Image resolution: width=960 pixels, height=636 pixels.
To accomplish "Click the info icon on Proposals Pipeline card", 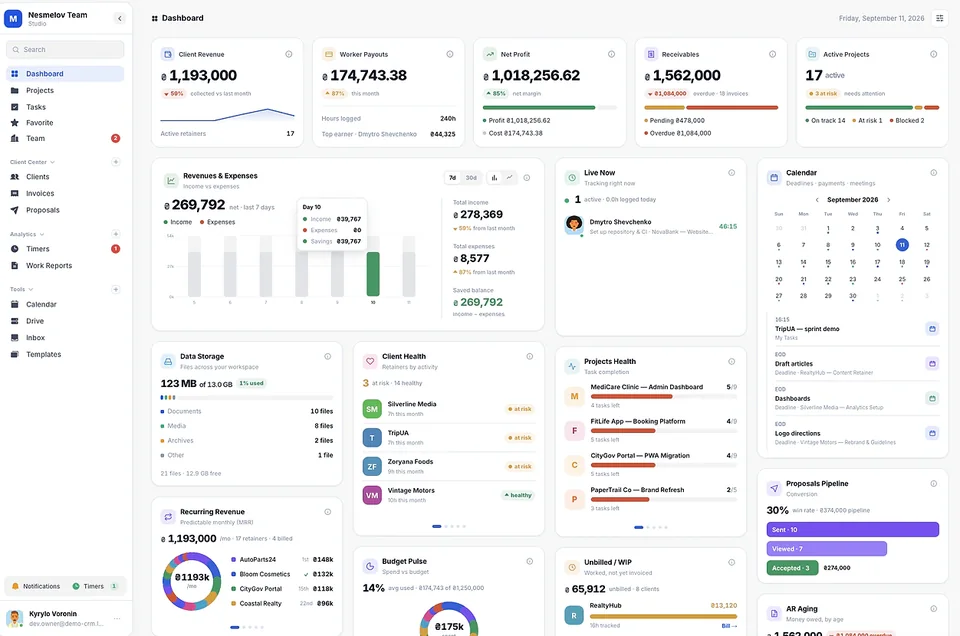I will [934, 484].
